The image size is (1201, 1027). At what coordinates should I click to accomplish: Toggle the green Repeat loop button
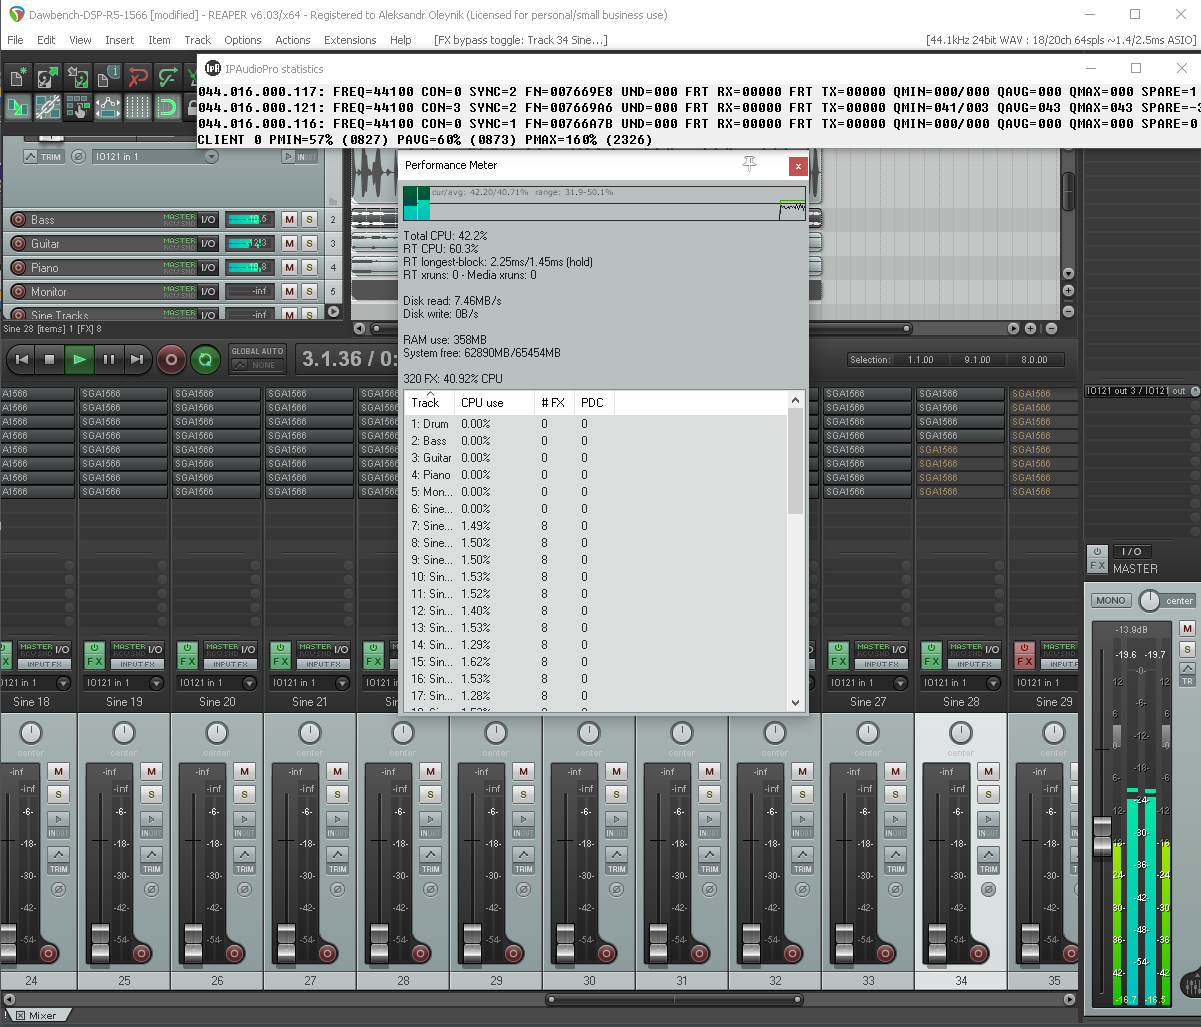pyautogui.click(x=205, y=359)
